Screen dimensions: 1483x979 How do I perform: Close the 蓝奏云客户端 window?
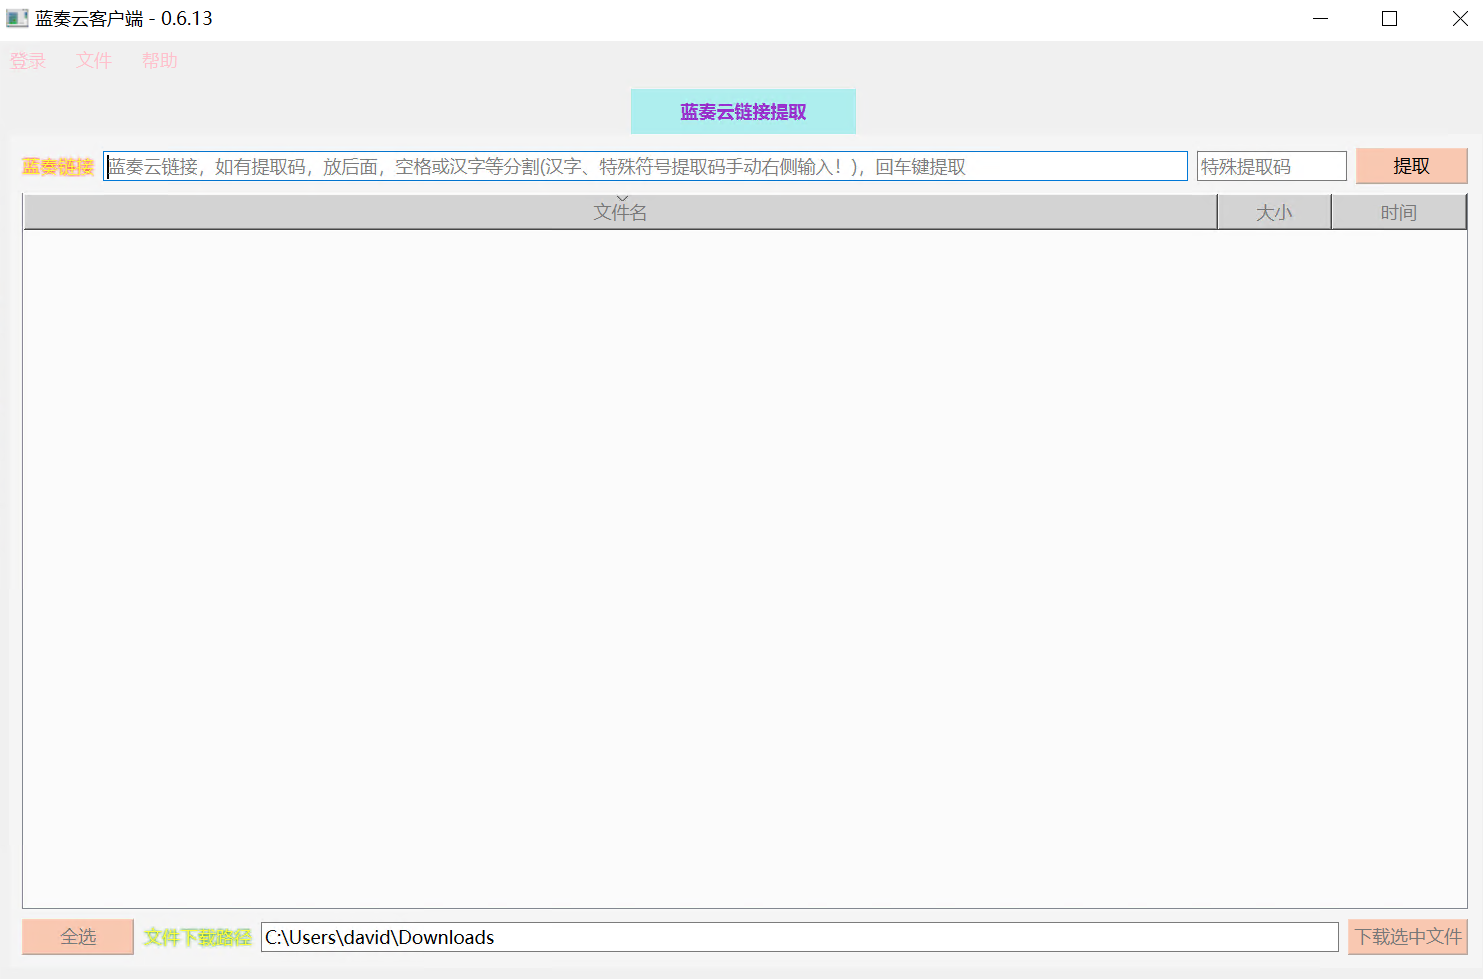click(x=1459, y=18)
